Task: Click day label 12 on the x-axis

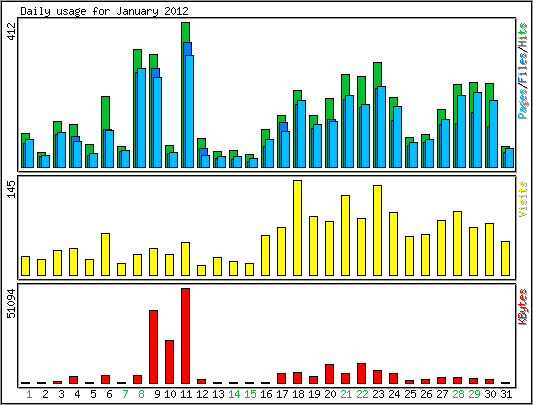Action: (202, 394)
